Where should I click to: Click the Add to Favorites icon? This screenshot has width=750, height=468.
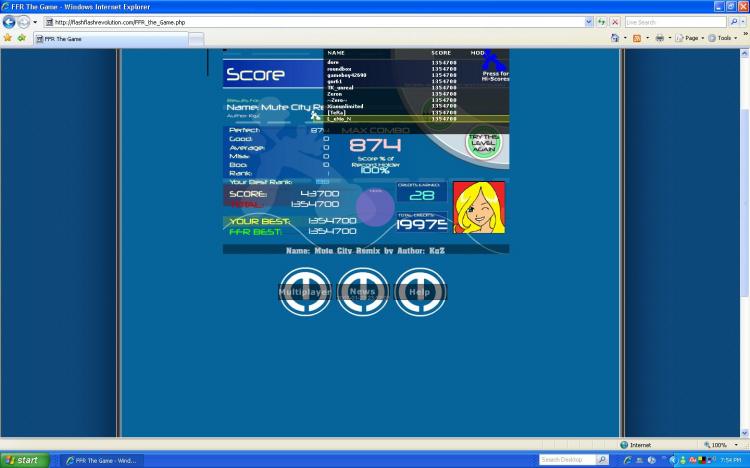pos(21,38)
